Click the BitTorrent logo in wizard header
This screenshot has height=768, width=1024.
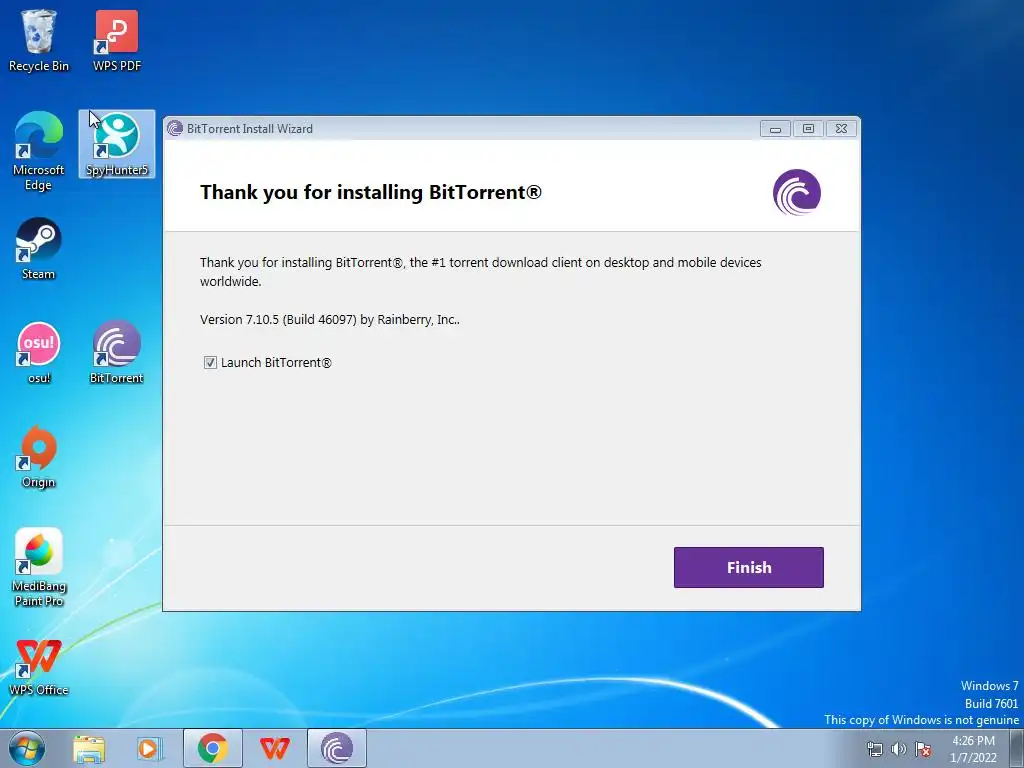point(797,193)
